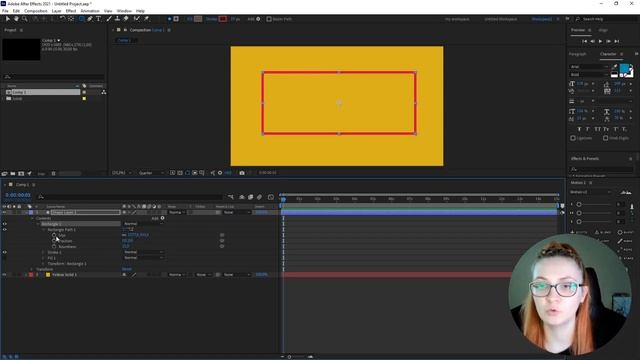
Task: Open viewer resolution Quarter dropdown
Action: coord(151,173)
